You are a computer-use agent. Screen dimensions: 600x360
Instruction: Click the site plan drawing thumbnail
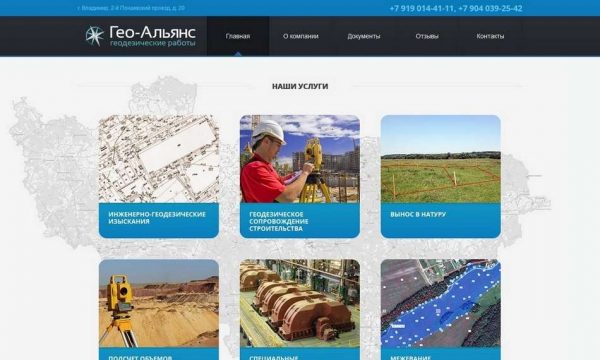(x=159, y=159)
